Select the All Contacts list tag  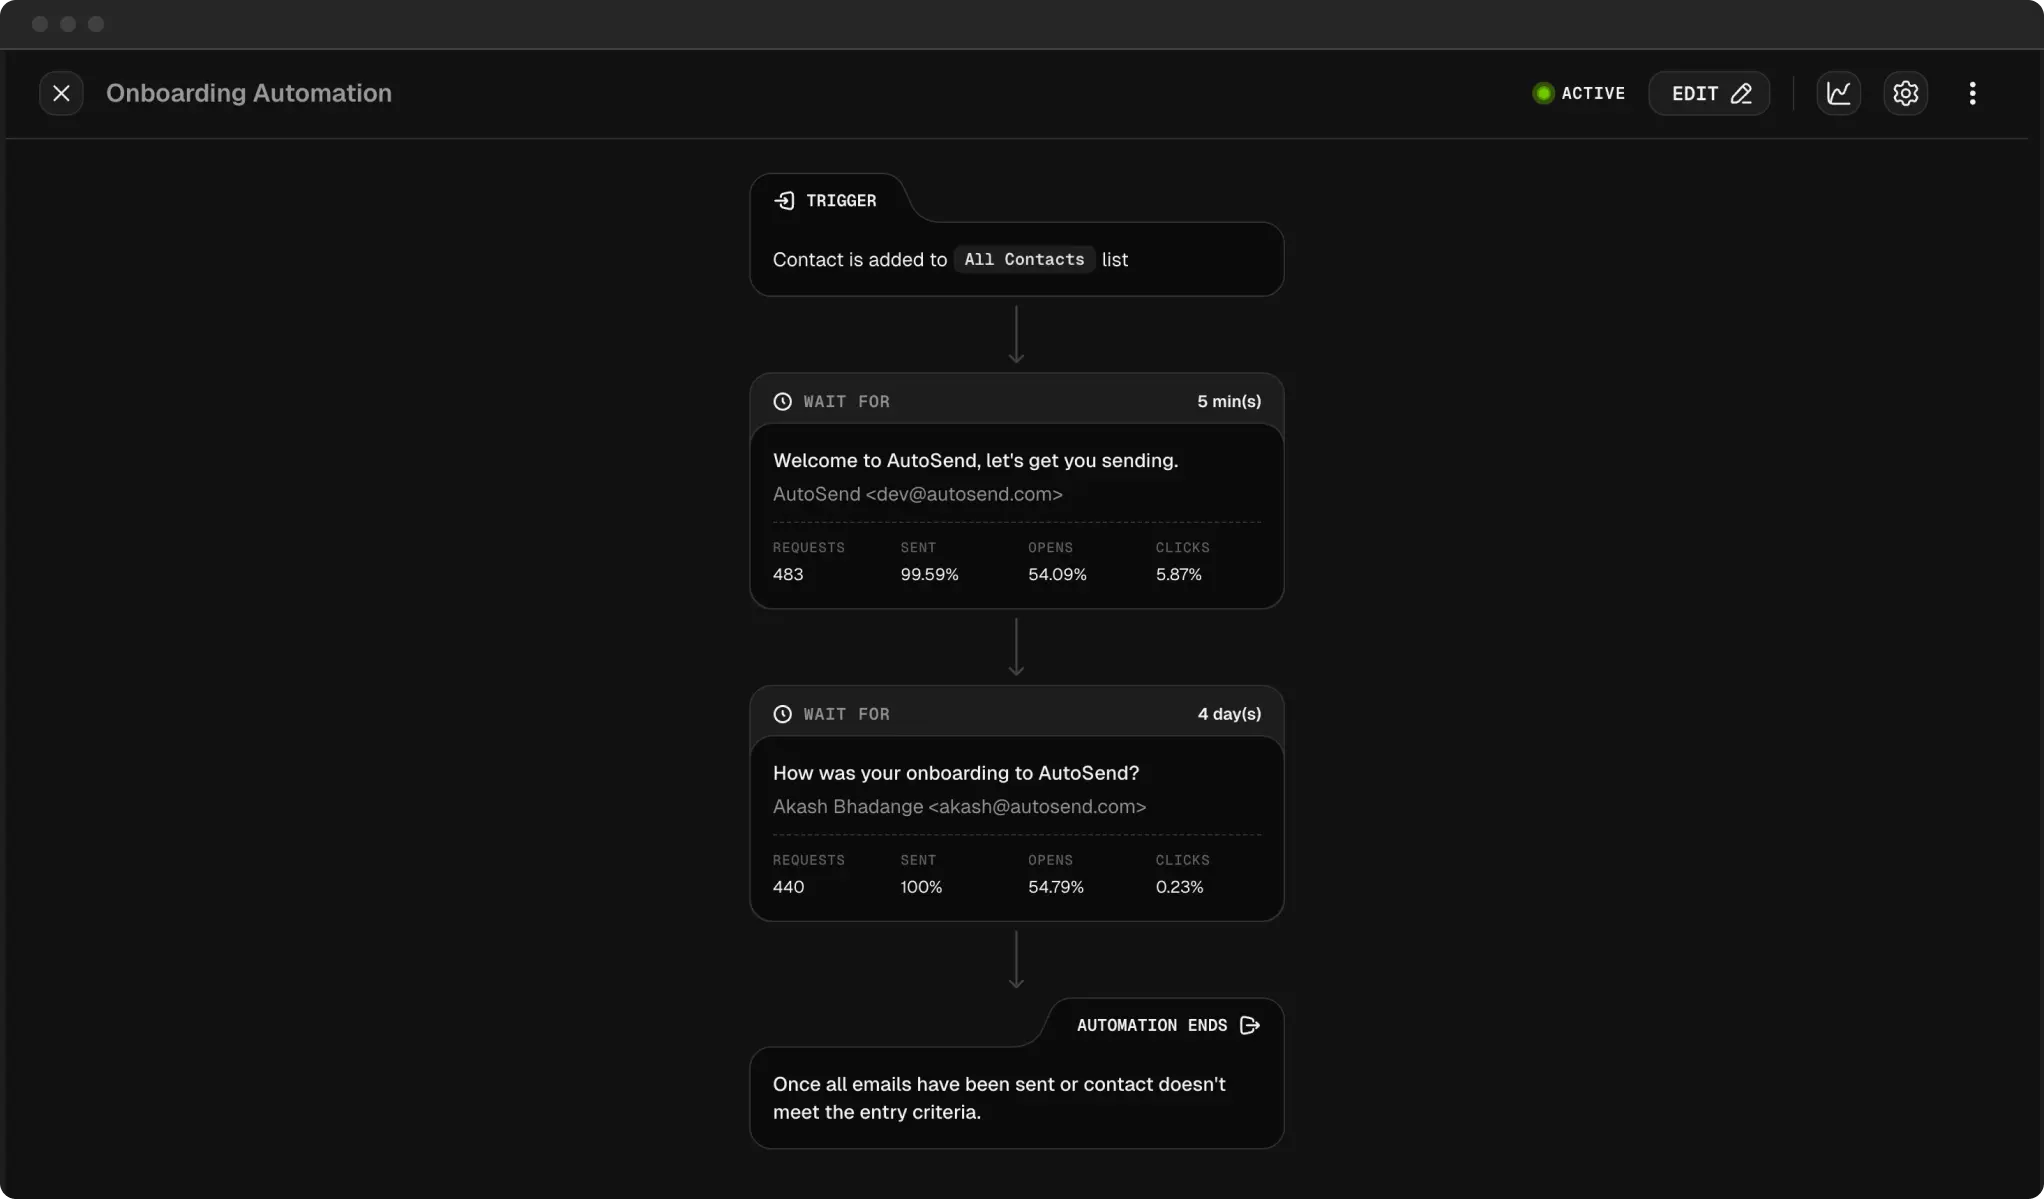point(1023,260)
